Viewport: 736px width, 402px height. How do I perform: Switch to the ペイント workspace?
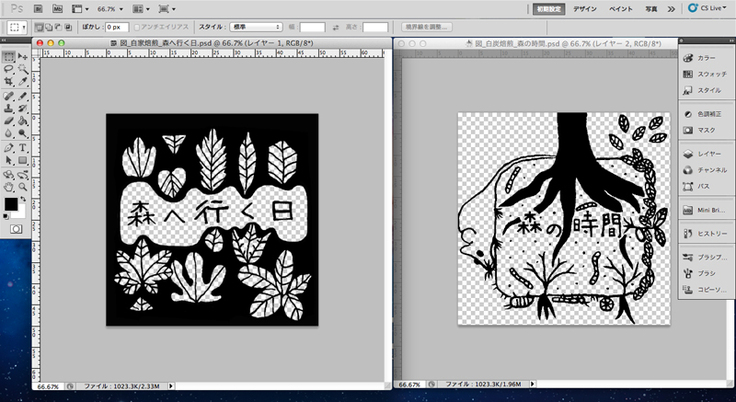click(x=620, y=7)
